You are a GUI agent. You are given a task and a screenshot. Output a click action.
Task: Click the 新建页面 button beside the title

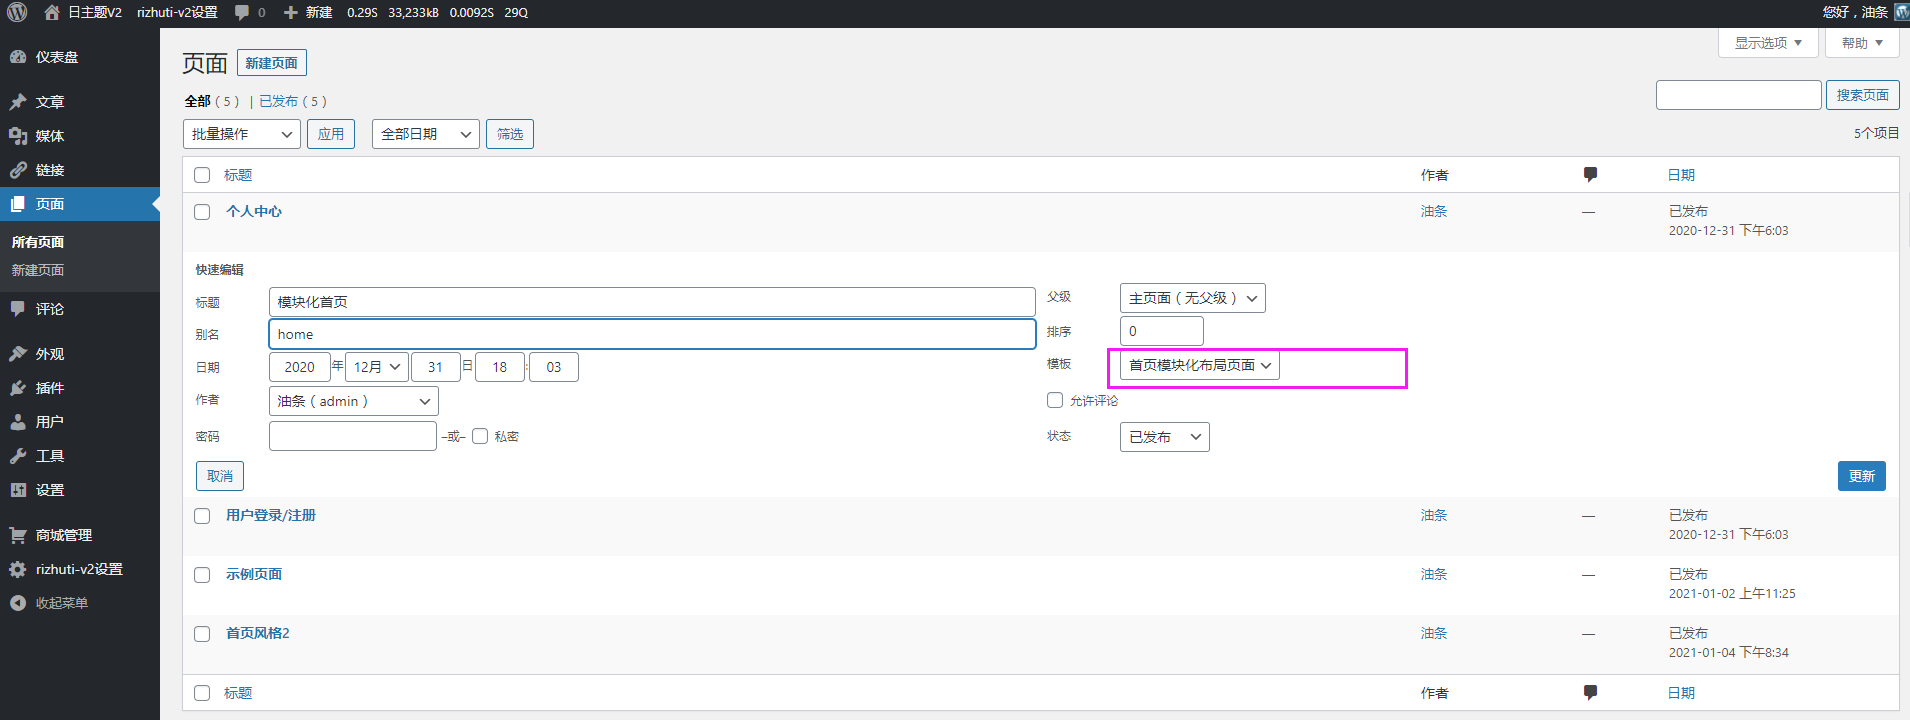click(x=272, y=63)
